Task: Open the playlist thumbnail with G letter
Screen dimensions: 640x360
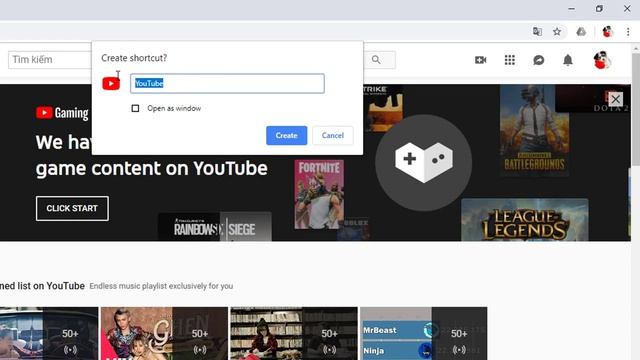Action: (164, 333)
